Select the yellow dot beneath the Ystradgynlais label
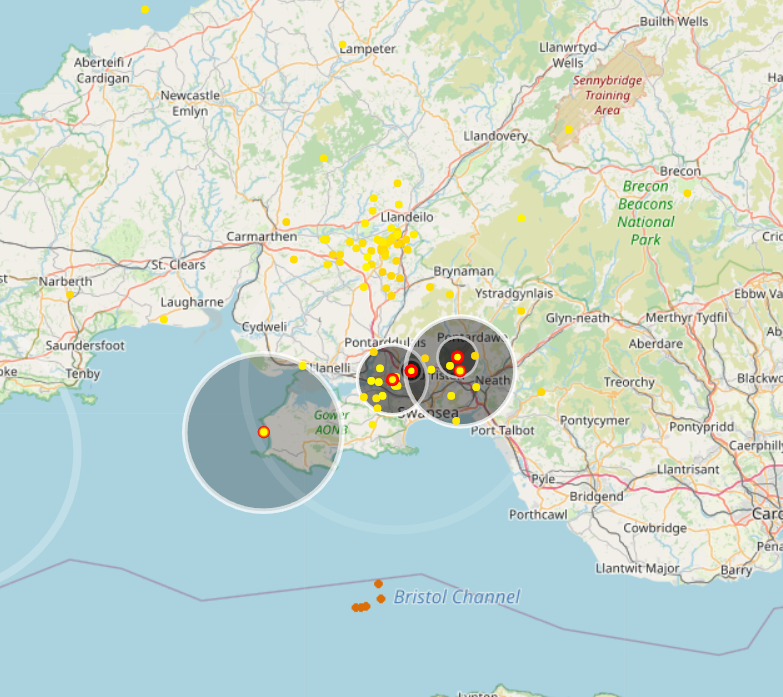 pyautogui.click(x=521, y=311)
